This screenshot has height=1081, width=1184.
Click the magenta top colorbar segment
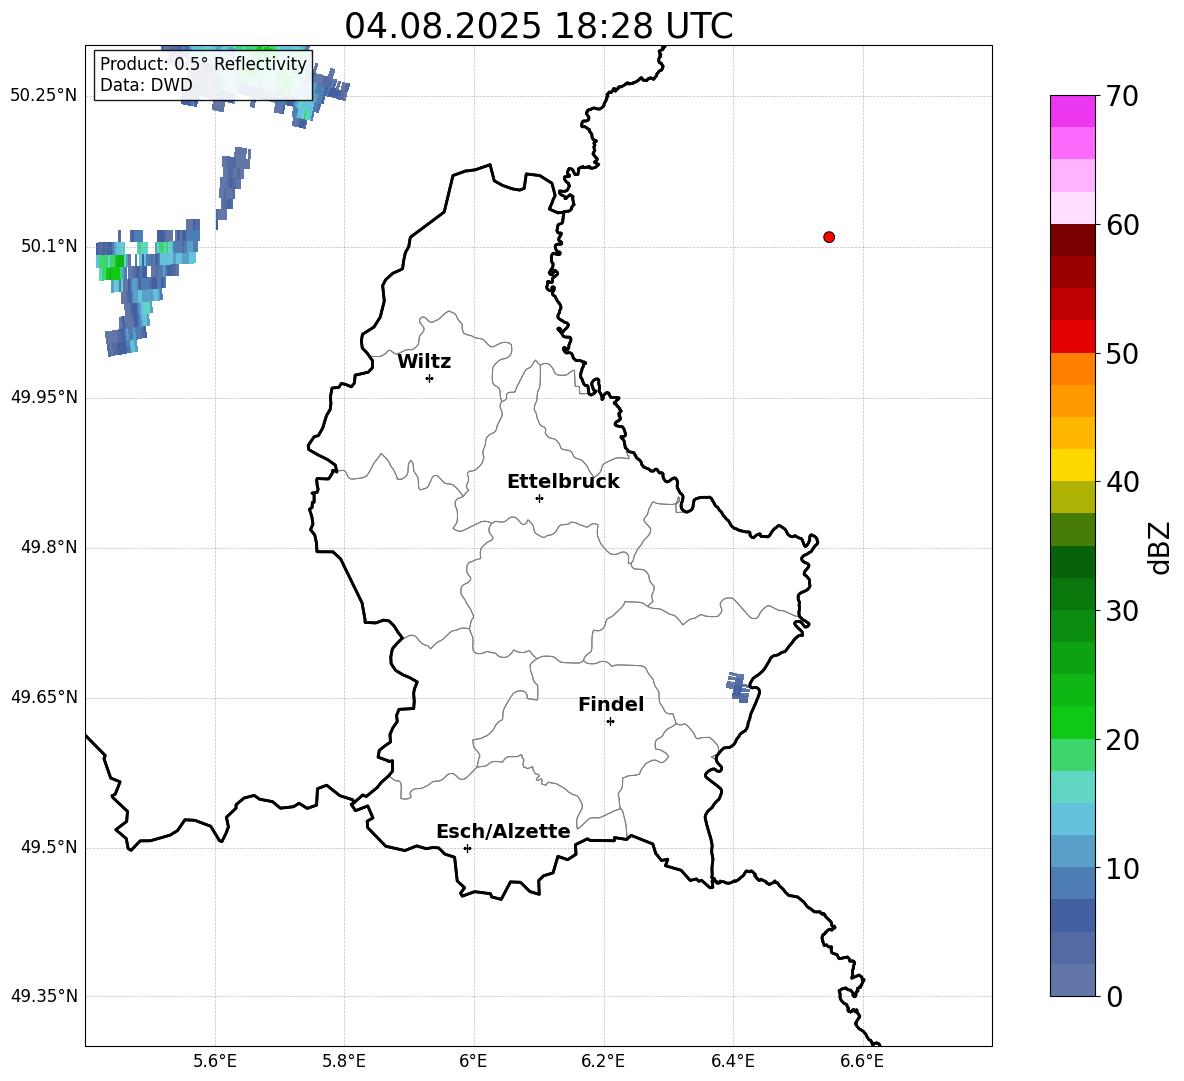[1072, 111]
